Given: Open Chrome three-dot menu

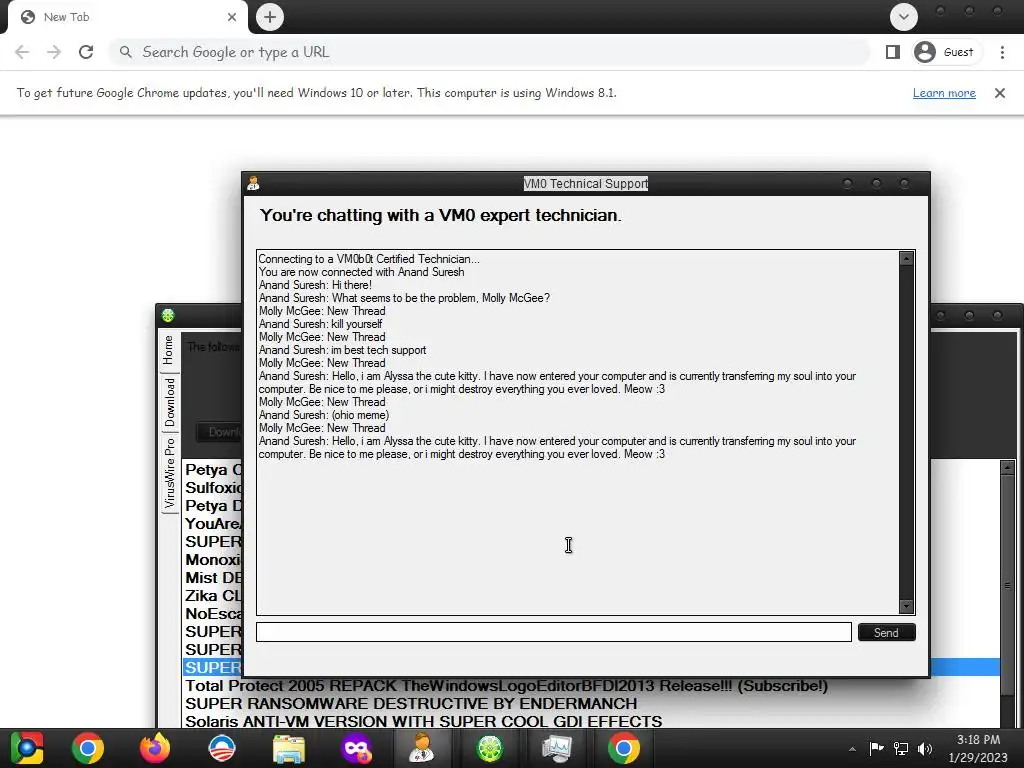Looking at the screenshot, I should tap(1002, 52).
